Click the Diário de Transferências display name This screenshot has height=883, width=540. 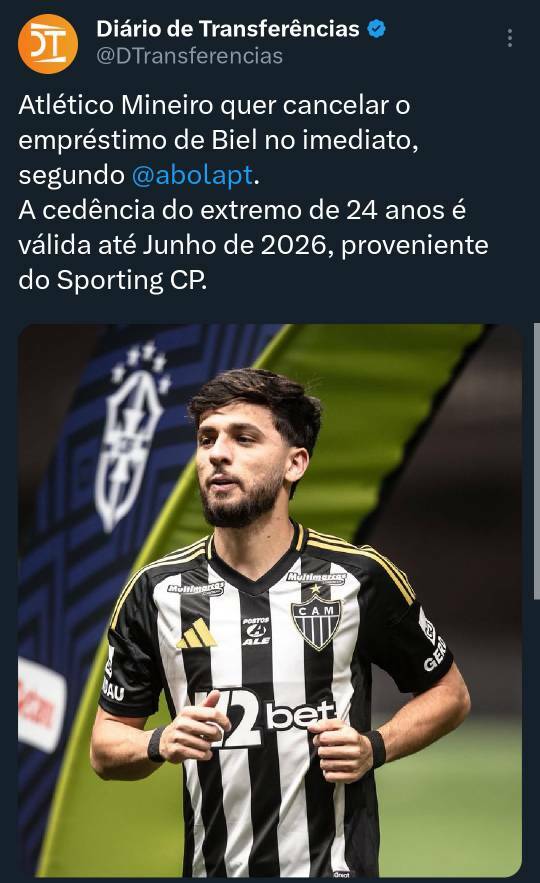pyautogui.click(x=228, y=28)
